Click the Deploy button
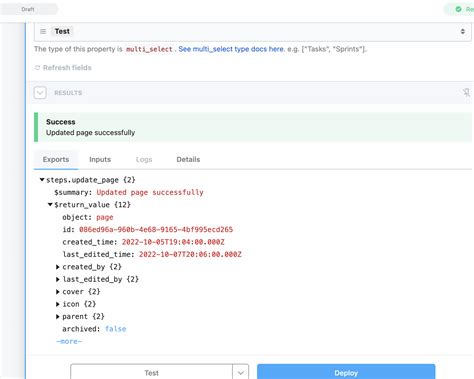The image size is (474, 379). (346, 372)
